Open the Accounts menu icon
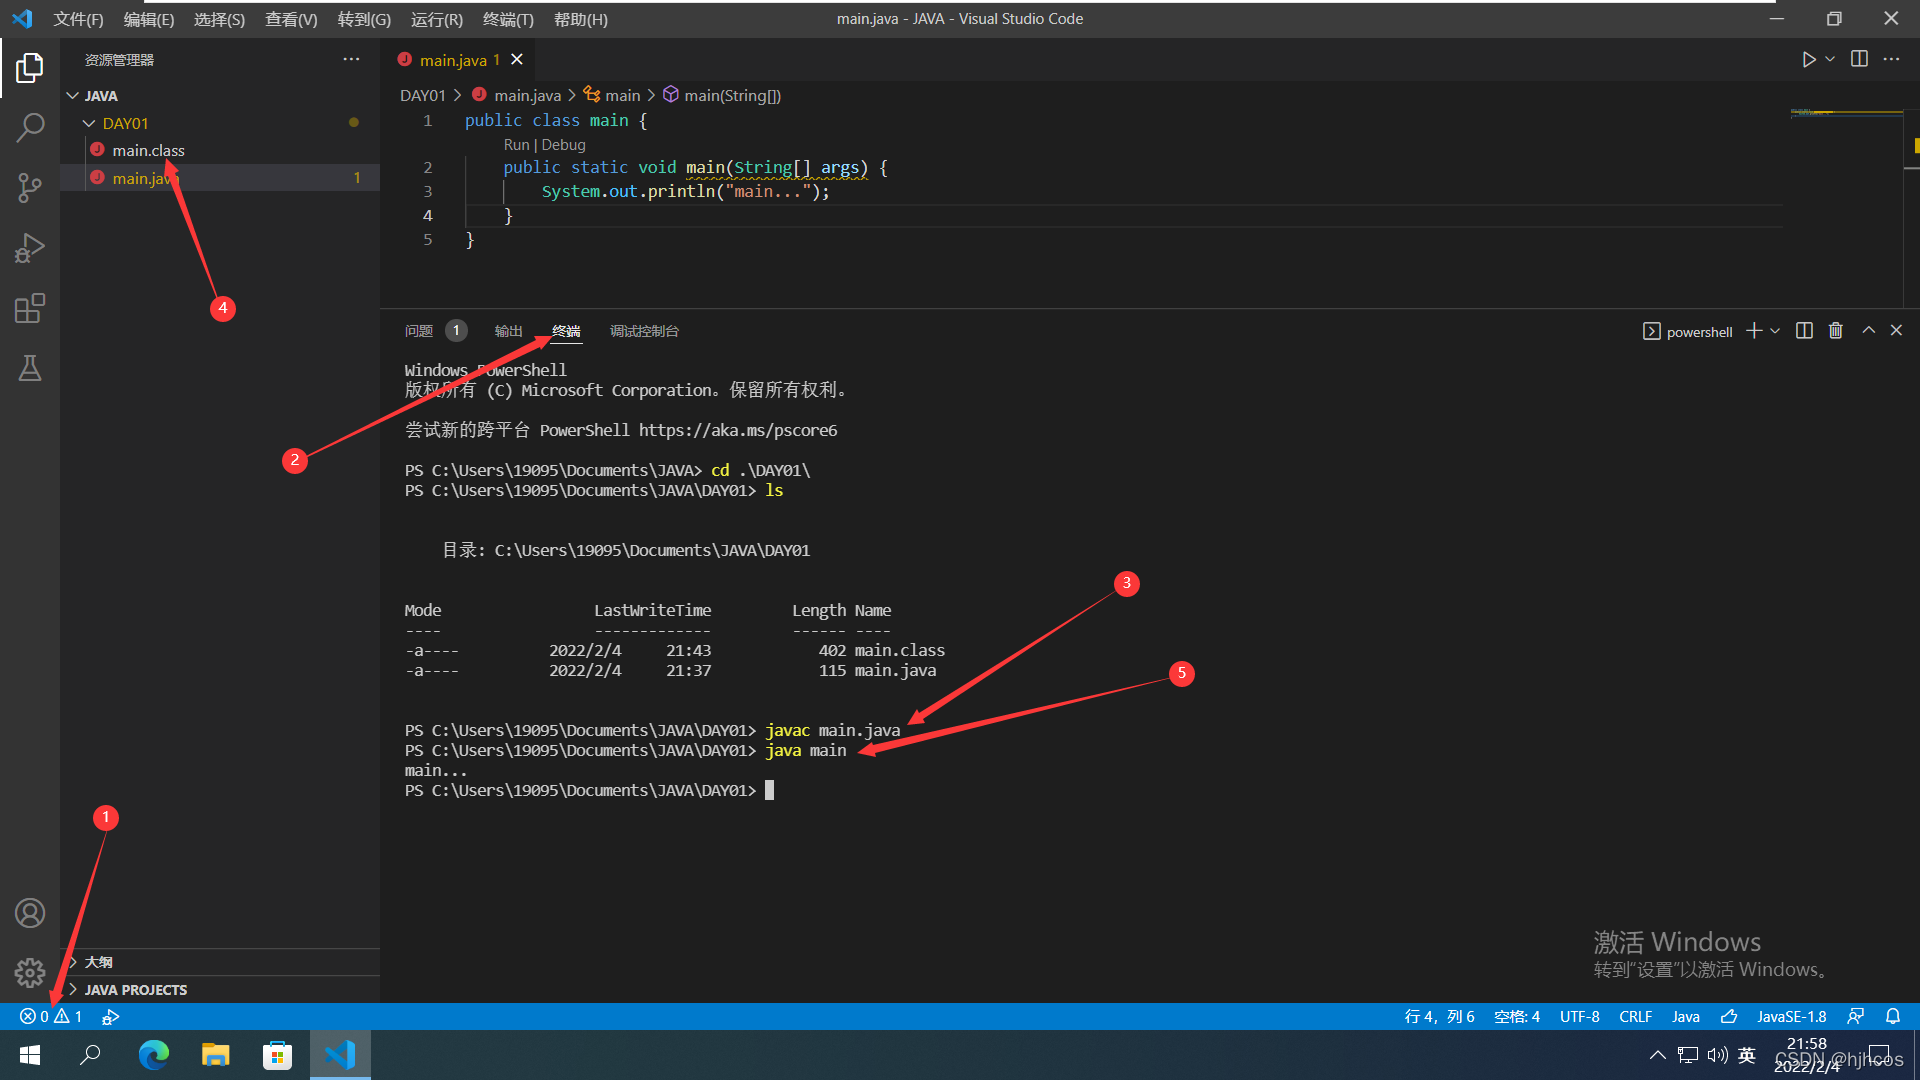 [30, 913]
